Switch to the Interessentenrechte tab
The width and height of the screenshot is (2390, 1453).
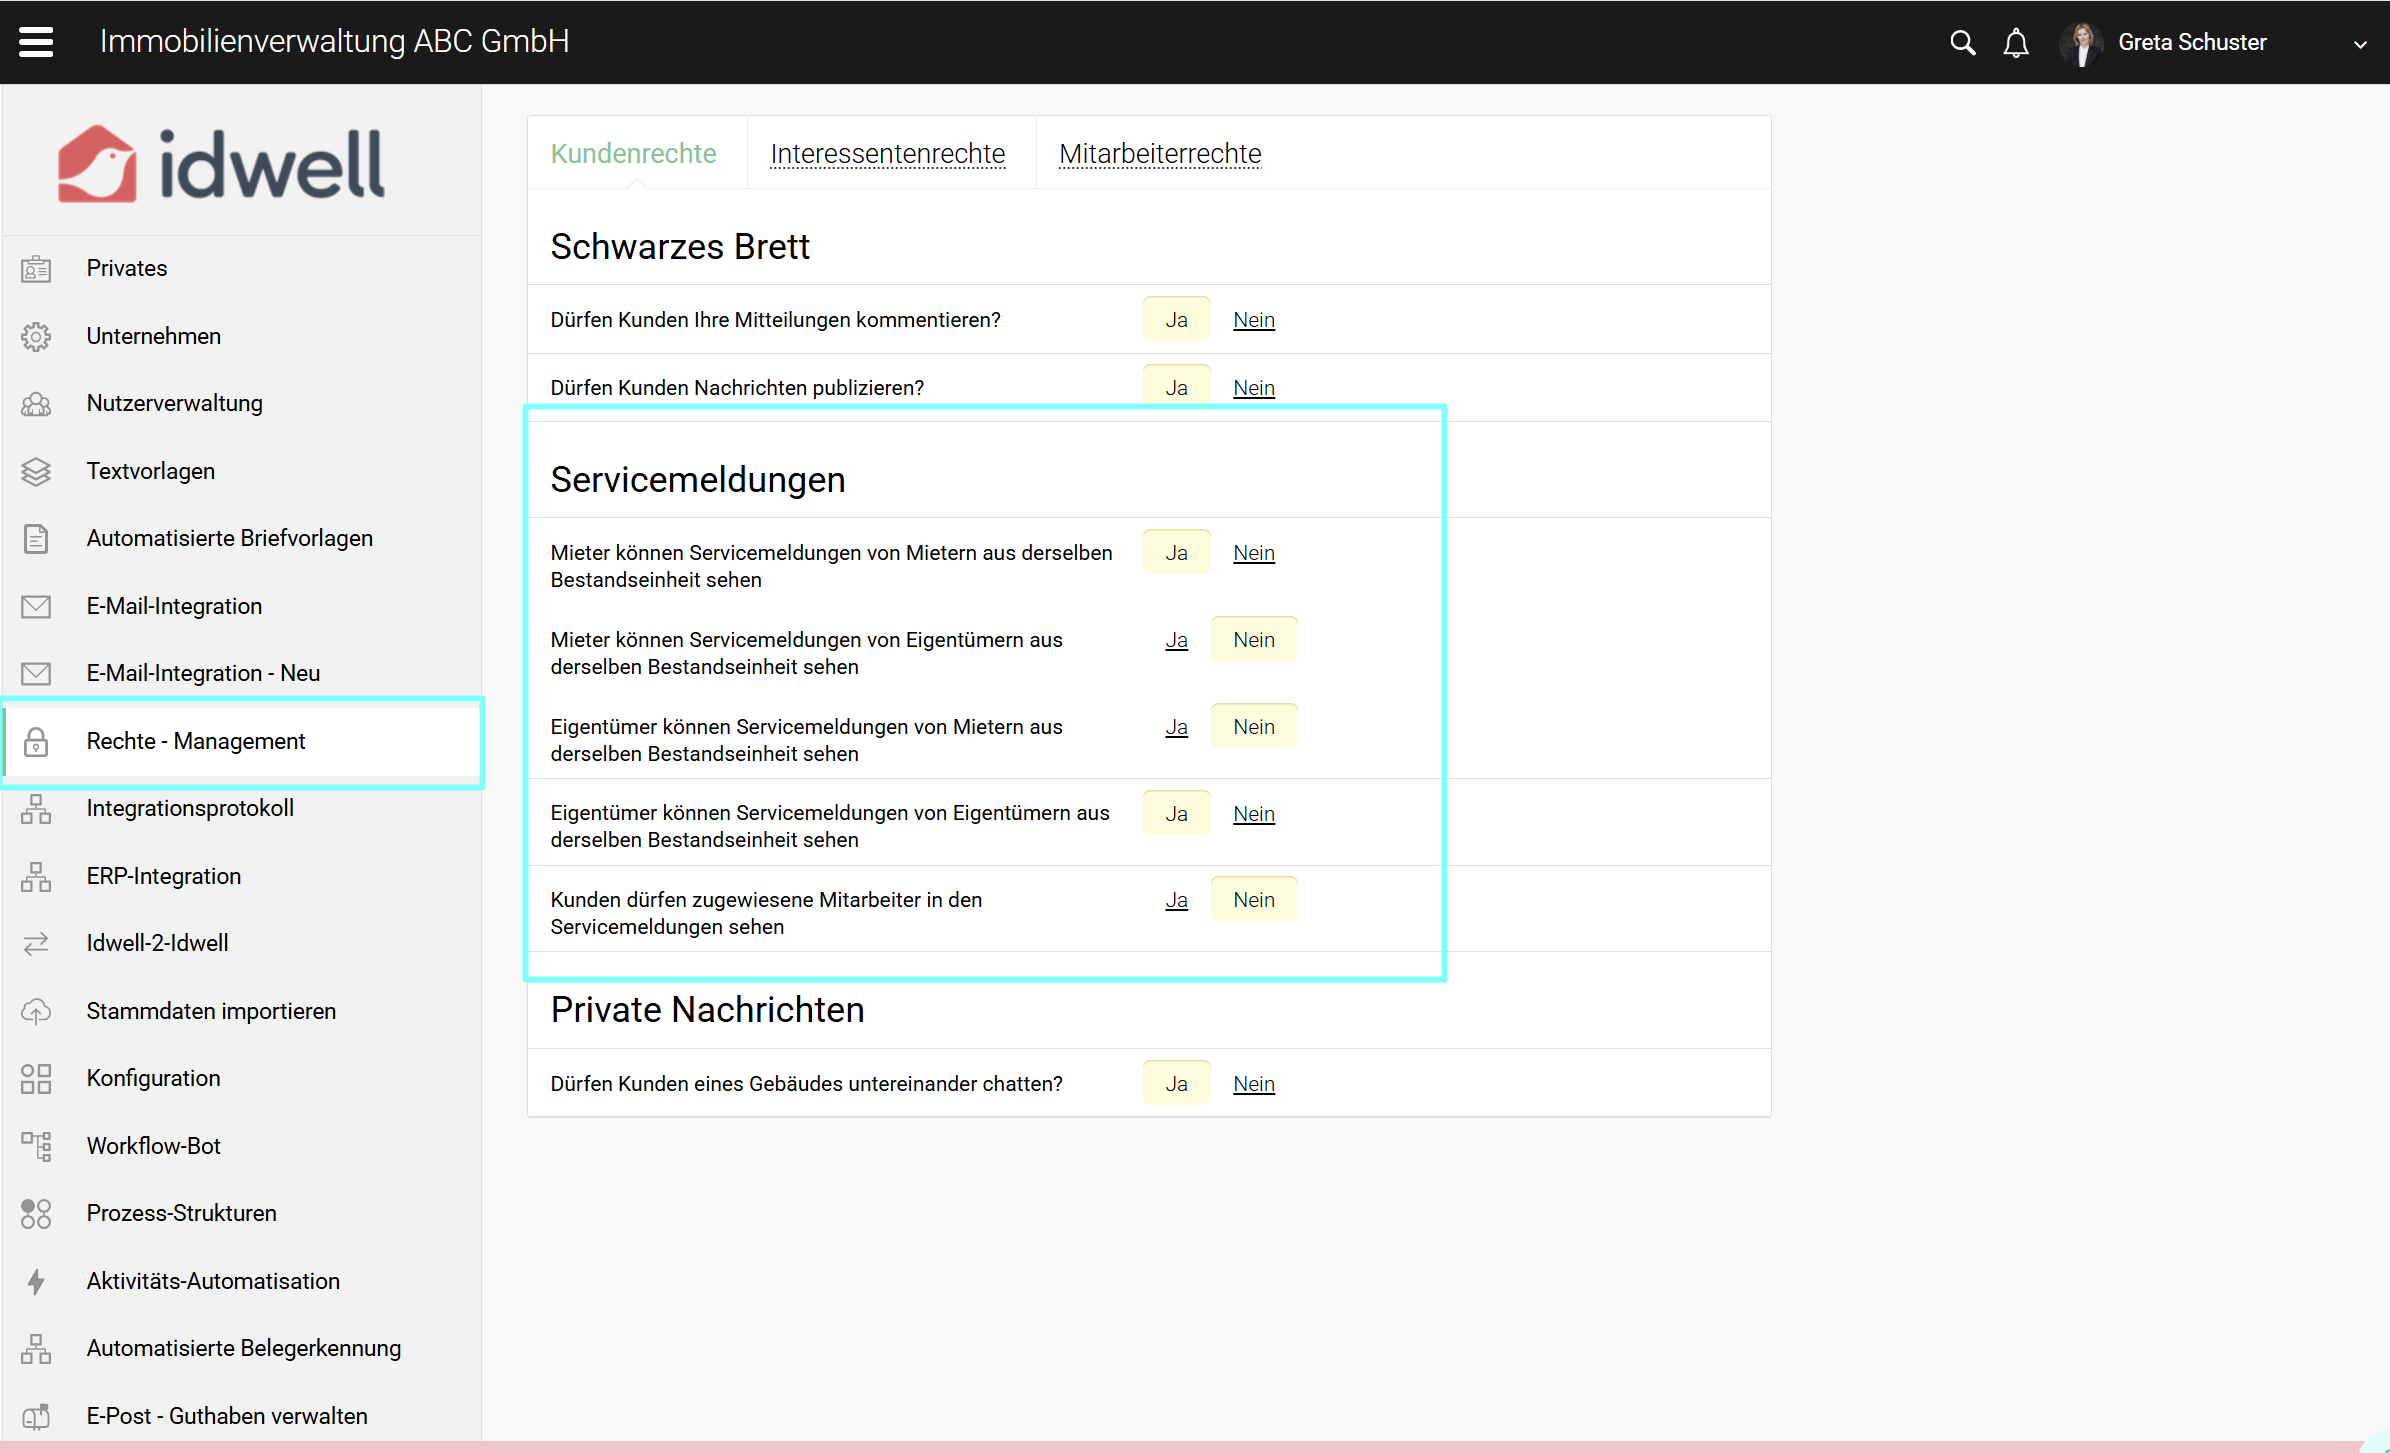point(887,154)
